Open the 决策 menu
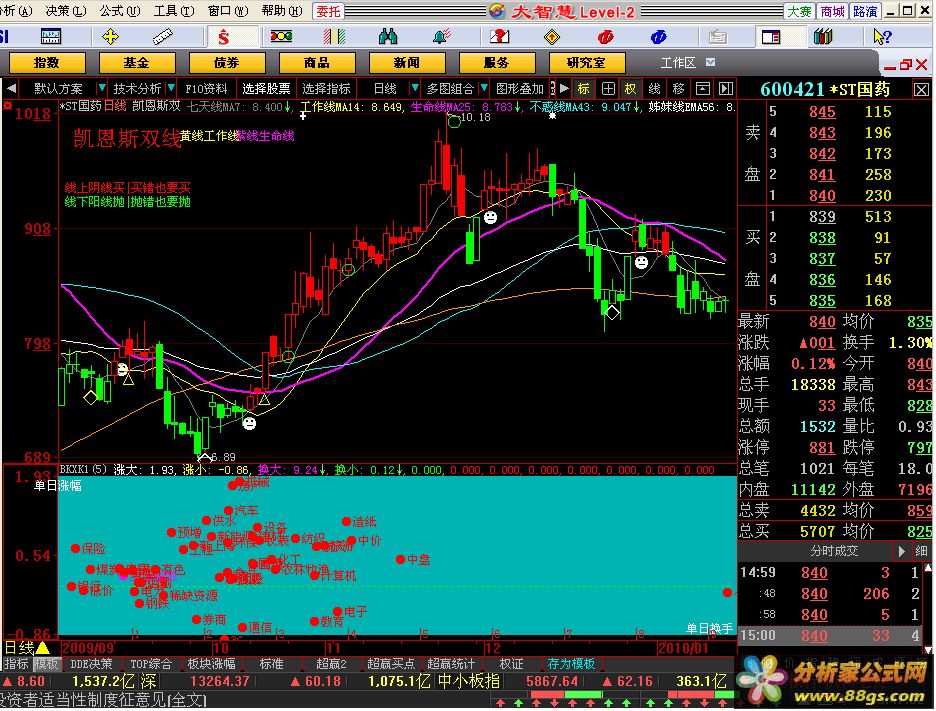The height and width of the screenshot is (711, 936). [x=66, y=11]
